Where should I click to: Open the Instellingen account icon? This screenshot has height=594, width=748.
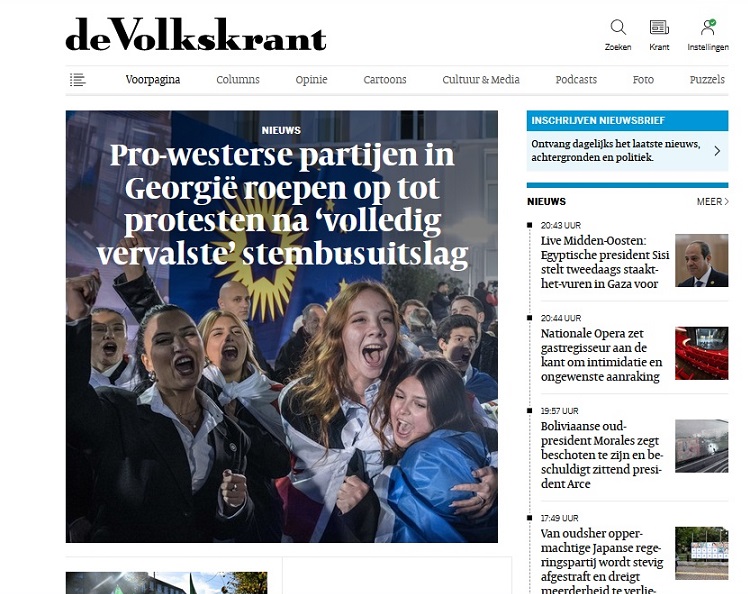click(707, 27)
